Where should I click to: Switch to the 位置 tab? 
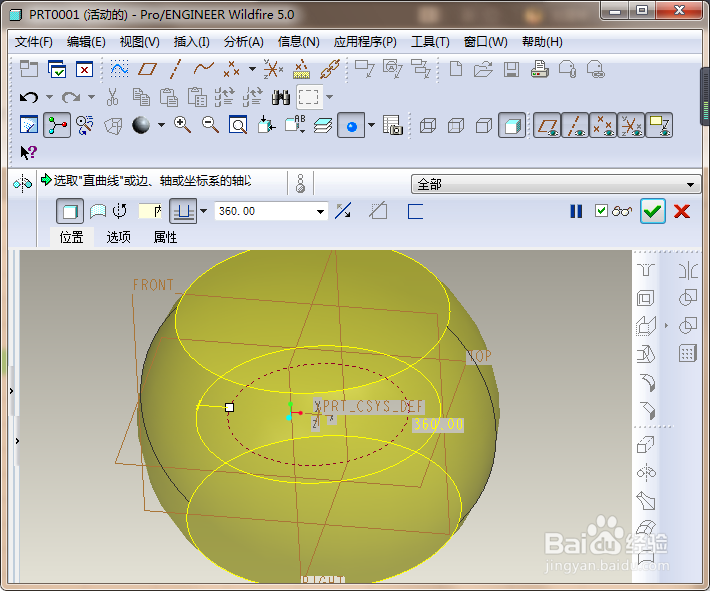coord(72,237)
